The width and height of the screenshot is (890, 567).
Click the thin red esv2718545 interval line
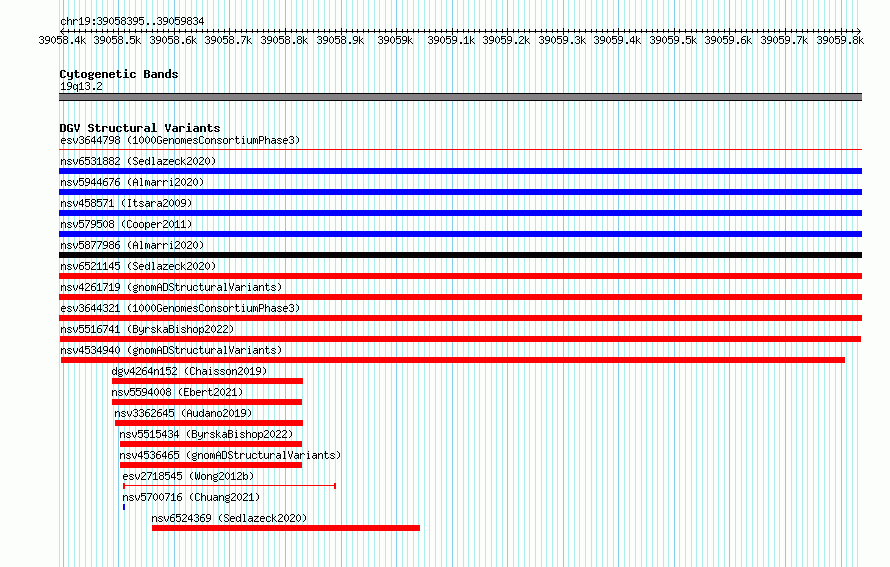[x=230, y=486]
